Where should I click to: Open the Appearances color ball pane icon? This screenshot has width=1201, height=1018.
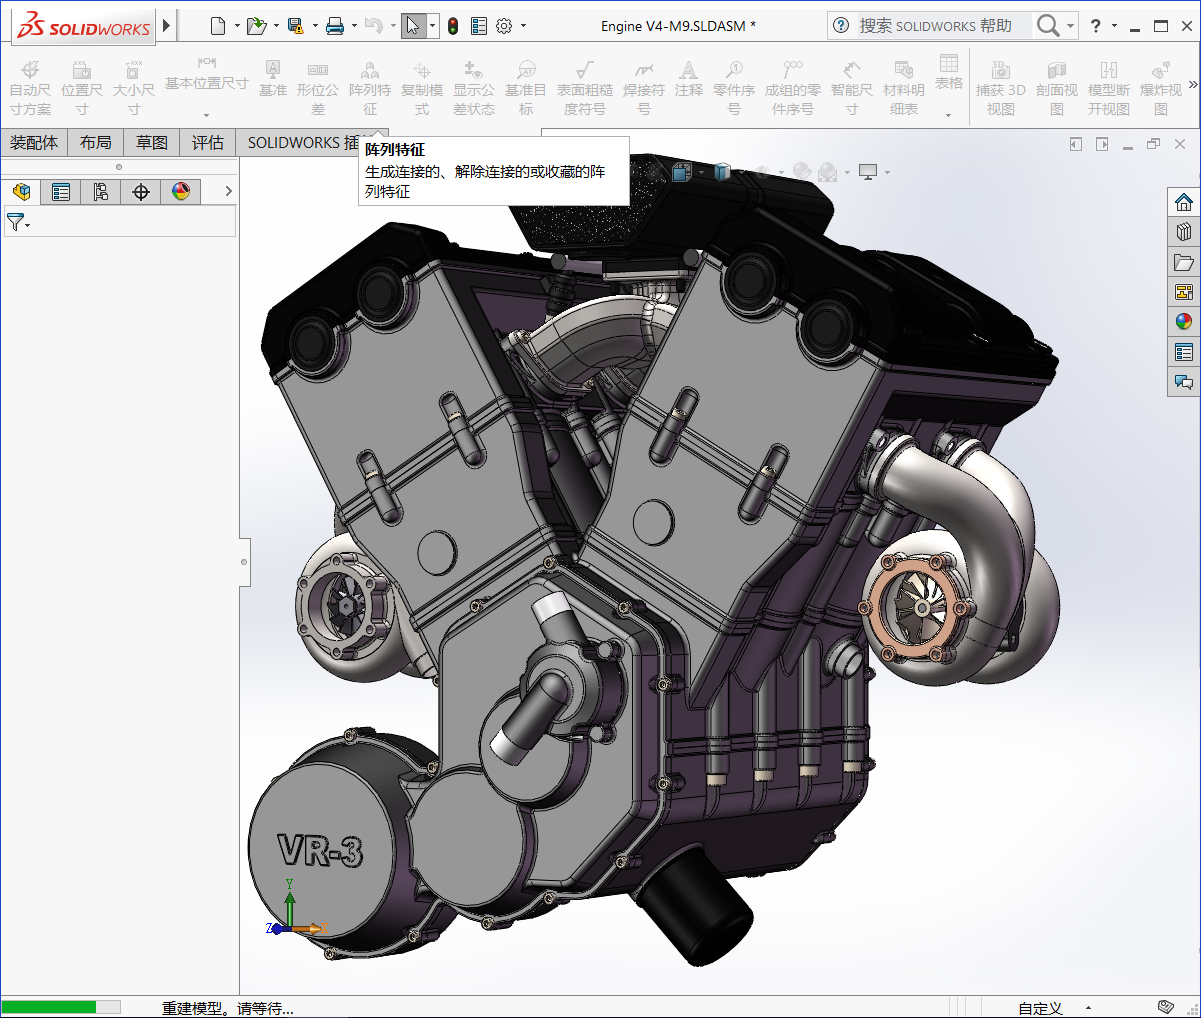click(x=1184, y=322)
